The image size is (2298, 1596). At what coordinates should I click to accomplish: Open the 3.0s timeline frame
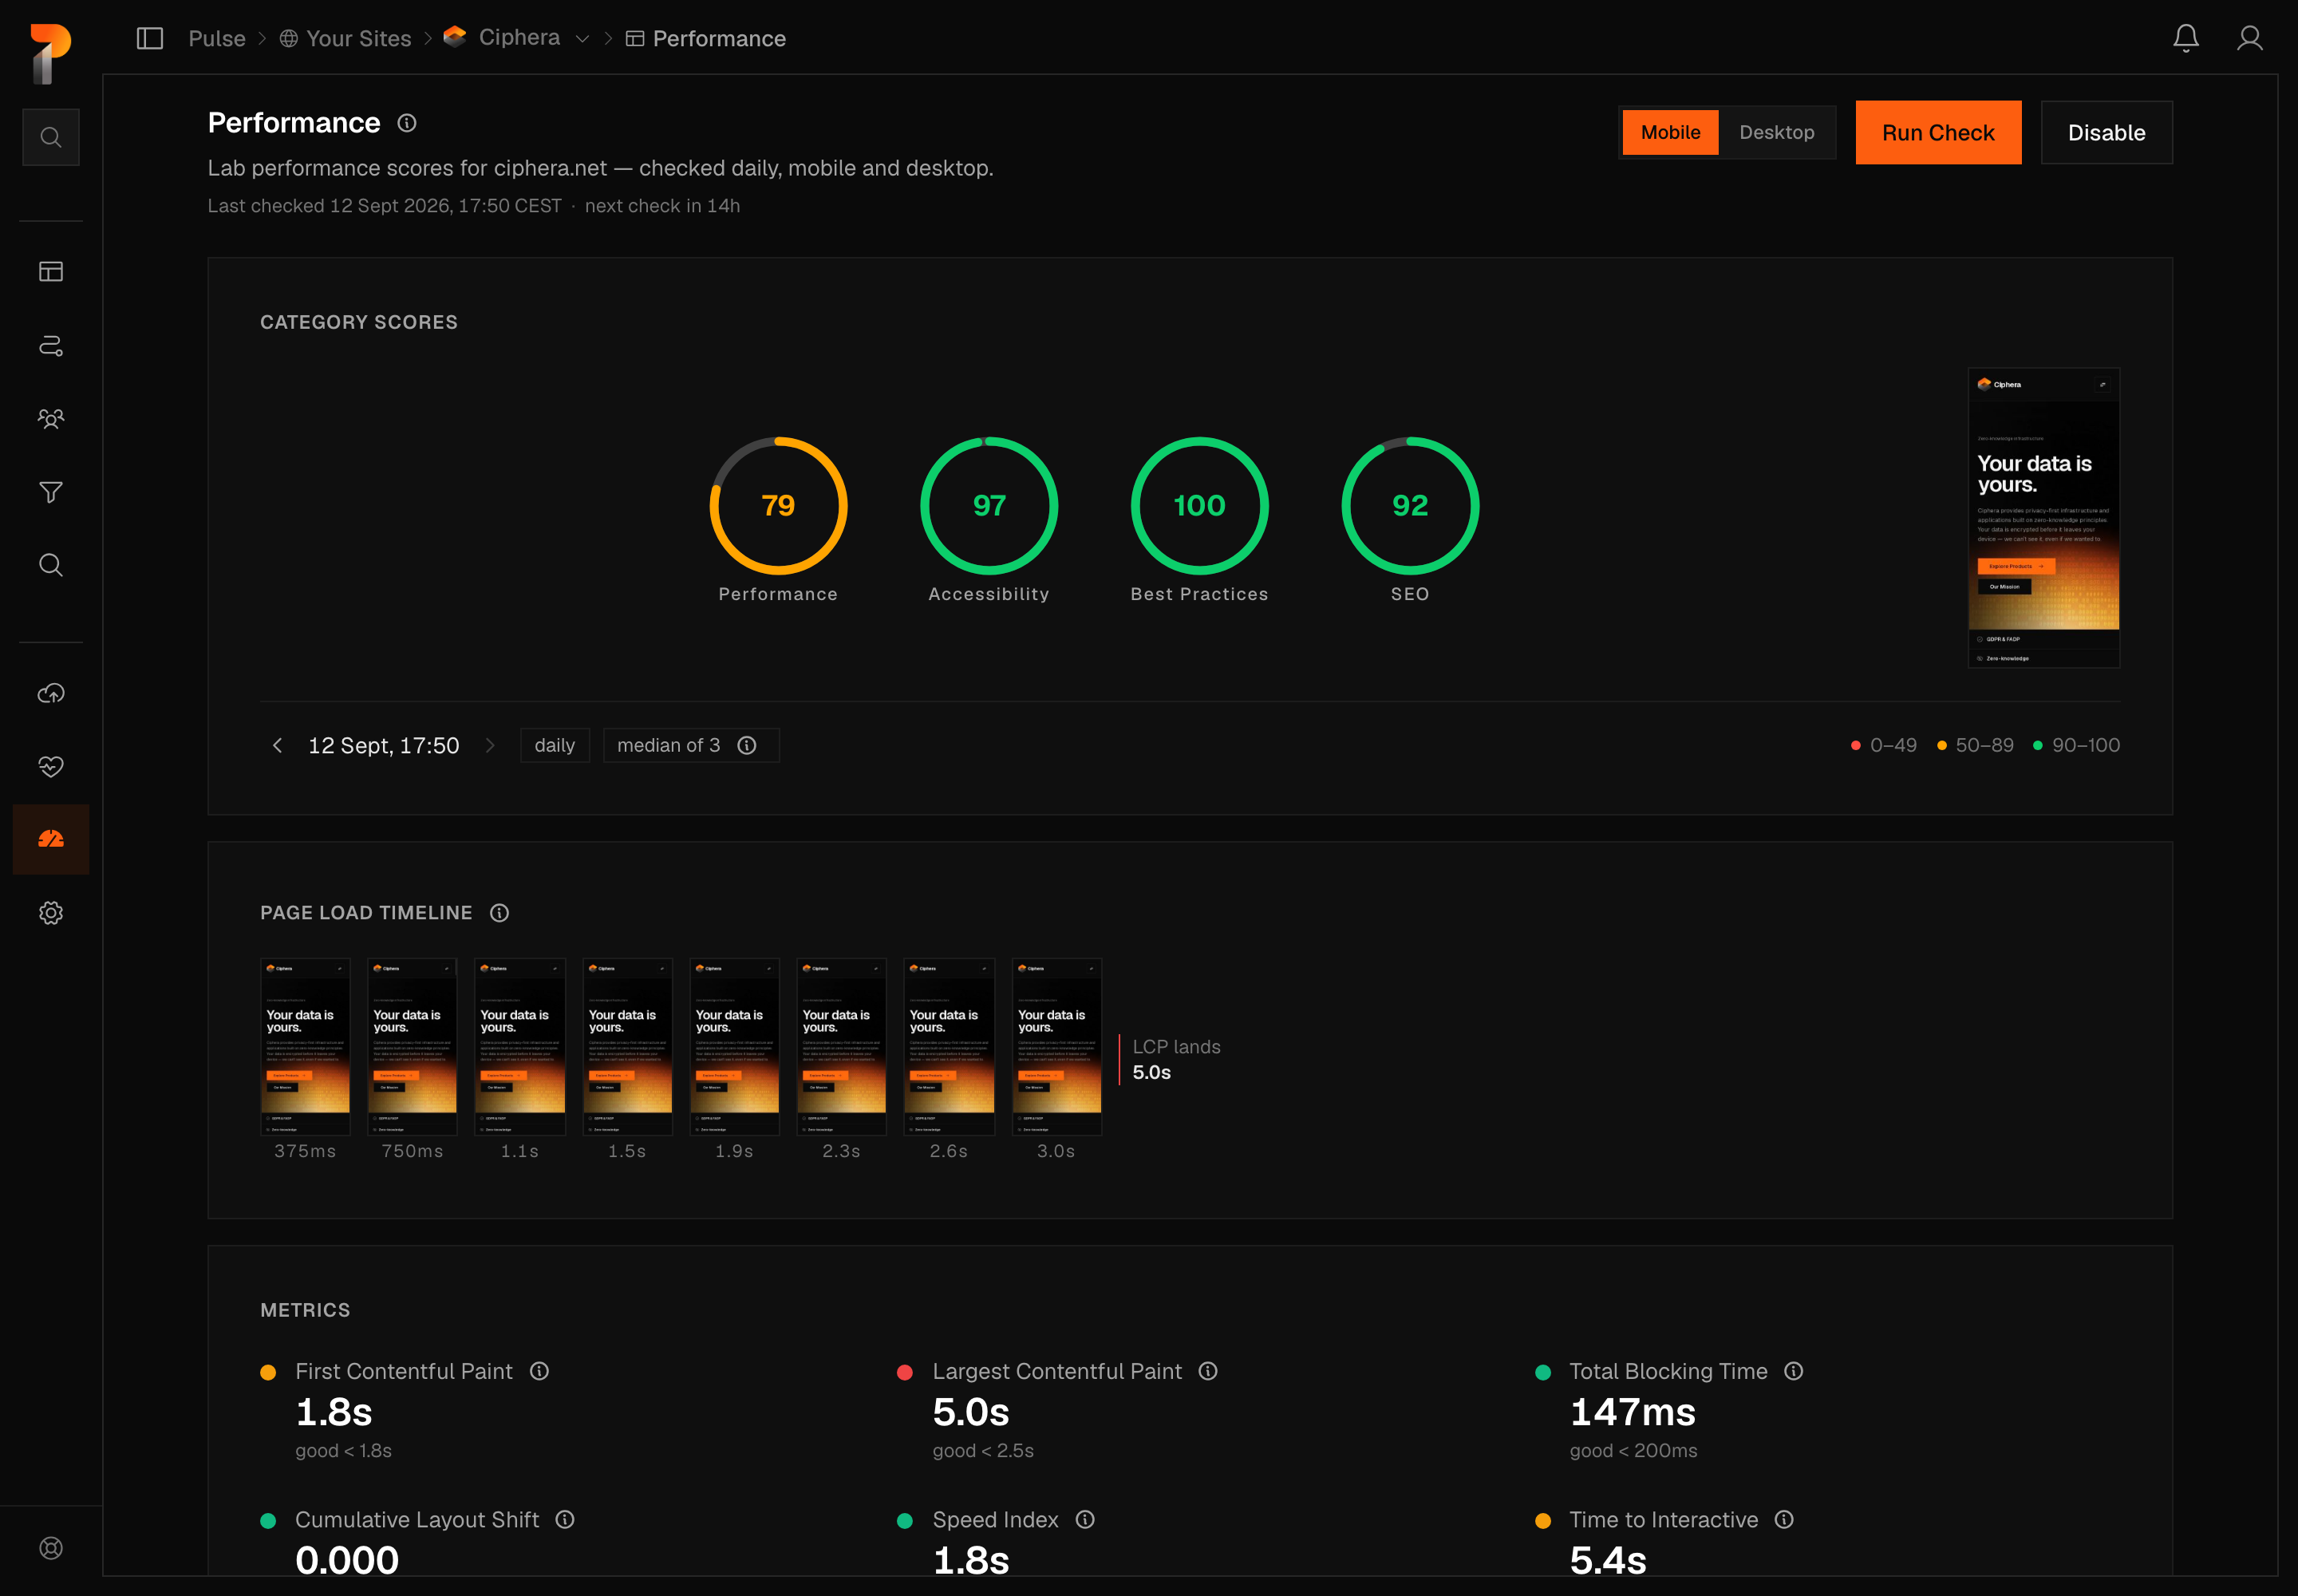click(1056, 1047)
